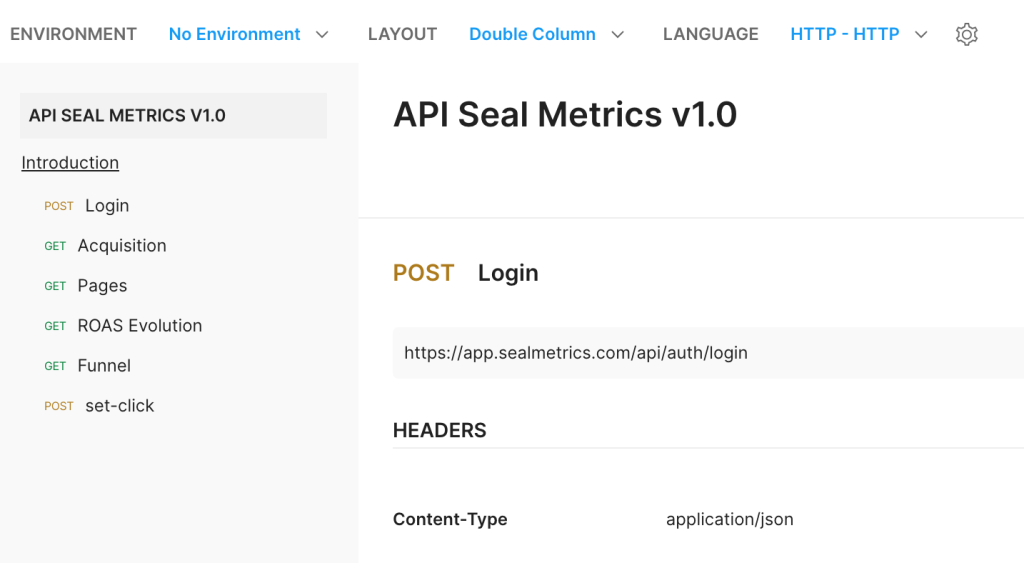
Task: Open POST Login request in sidebar
Action: tap(106, 206)
